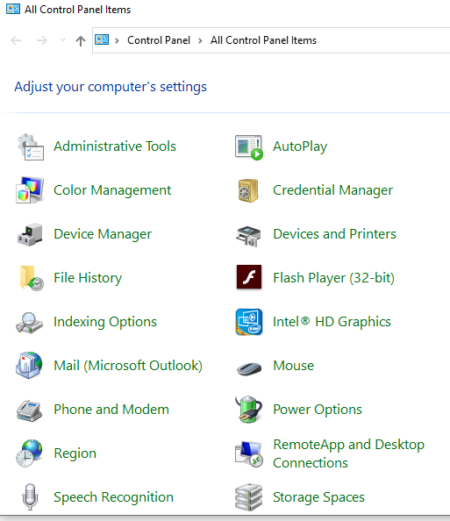Open the Indexing Options link
This screenshot has width=450, height=521.
[x=105, y=322]
